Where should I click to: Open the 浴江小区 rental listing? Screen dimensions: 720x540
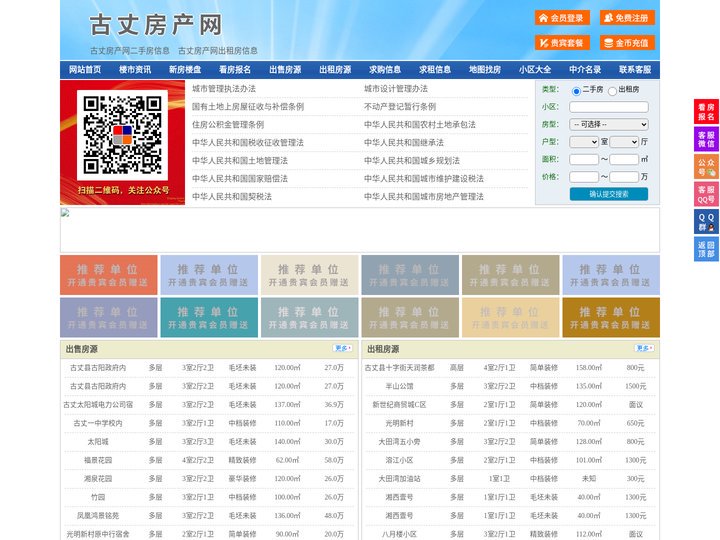pos(399,460)
